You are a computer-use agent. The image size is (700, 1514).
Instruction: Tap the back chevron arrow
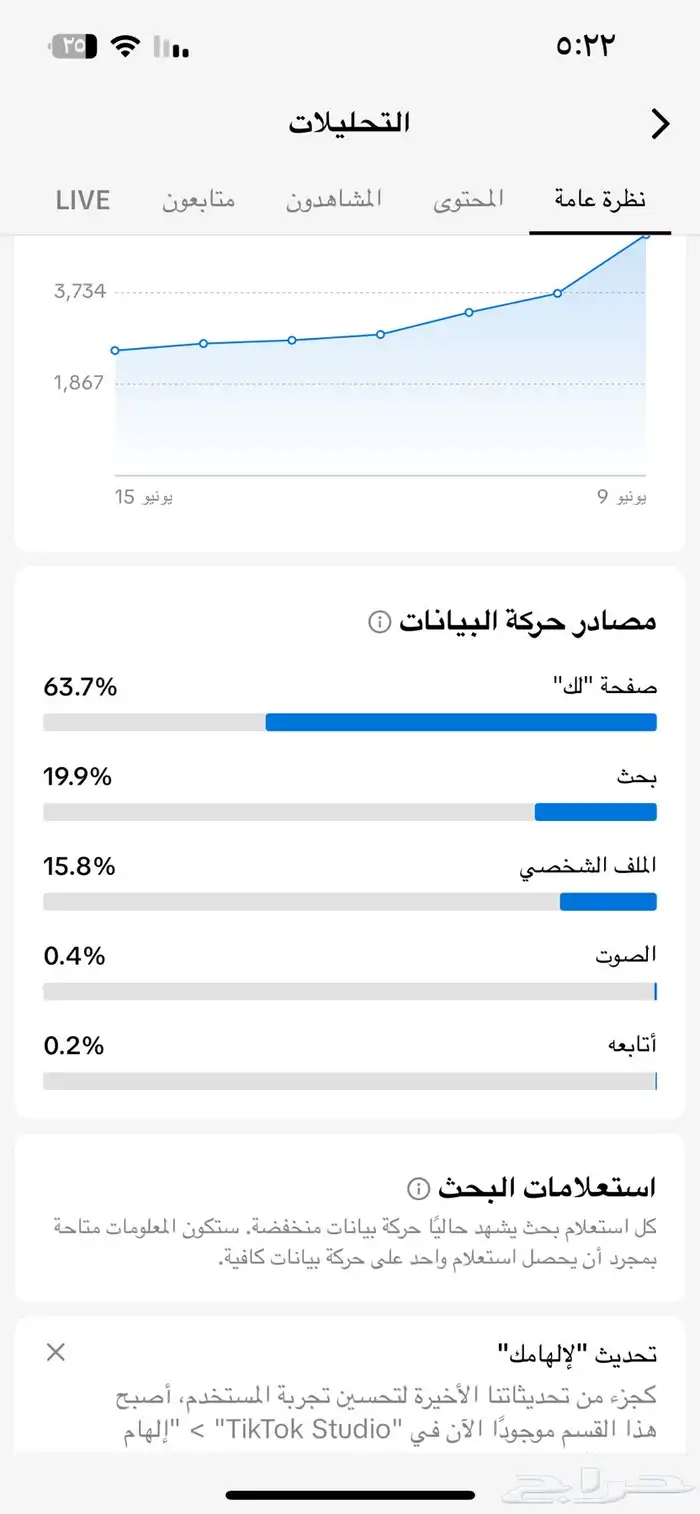[x=660, y=124]
